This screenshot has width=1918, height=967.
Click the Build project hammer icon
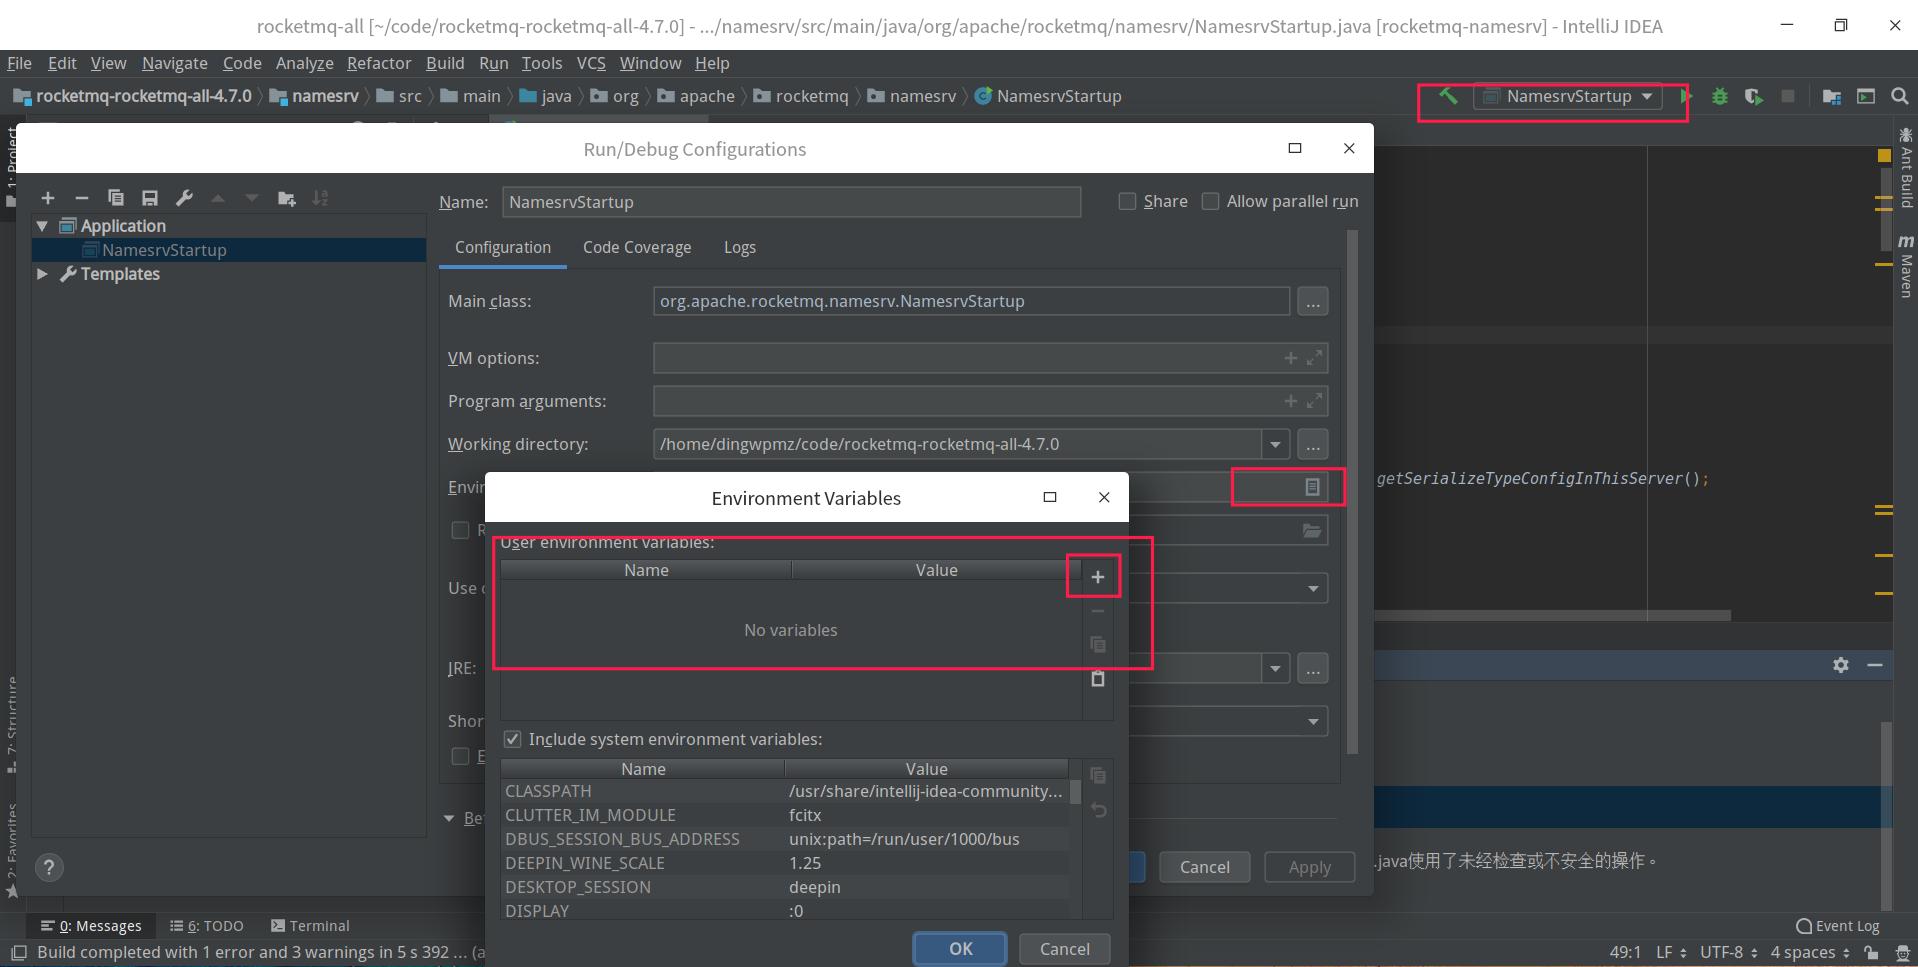pyautogui.click(x=1449, y=96)
